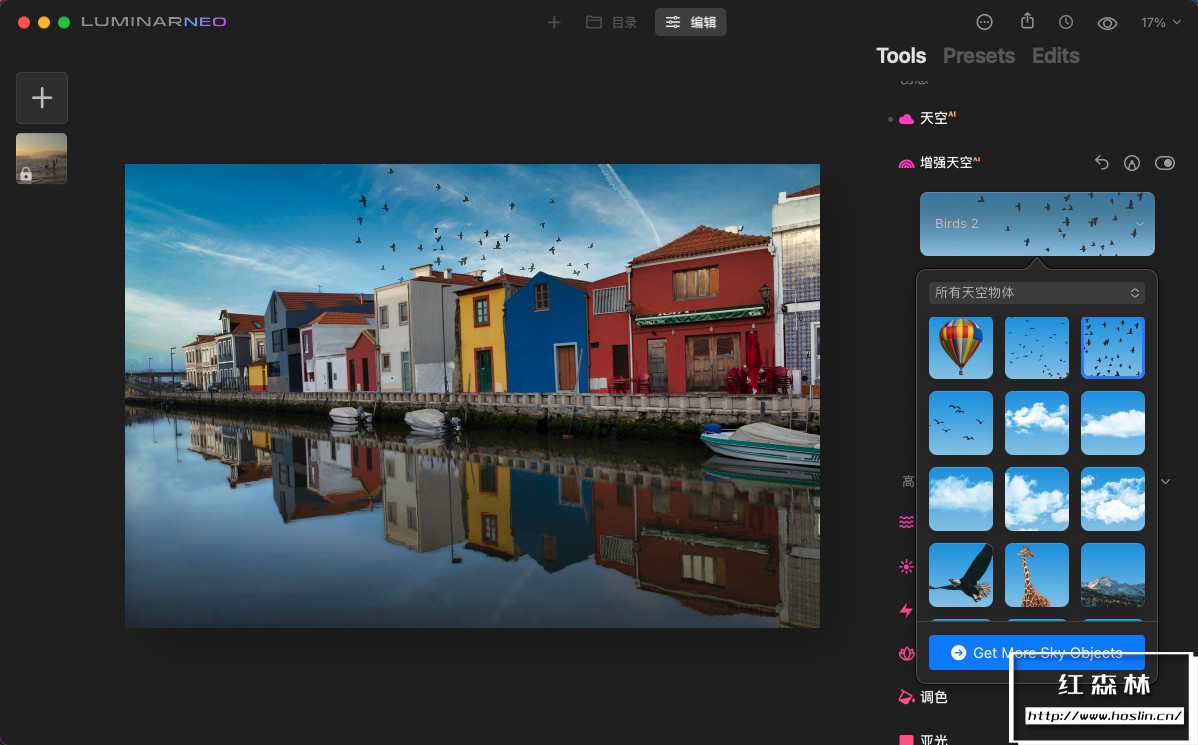Expand the 所有天空物体 category dropdown

pos(1036,293)
